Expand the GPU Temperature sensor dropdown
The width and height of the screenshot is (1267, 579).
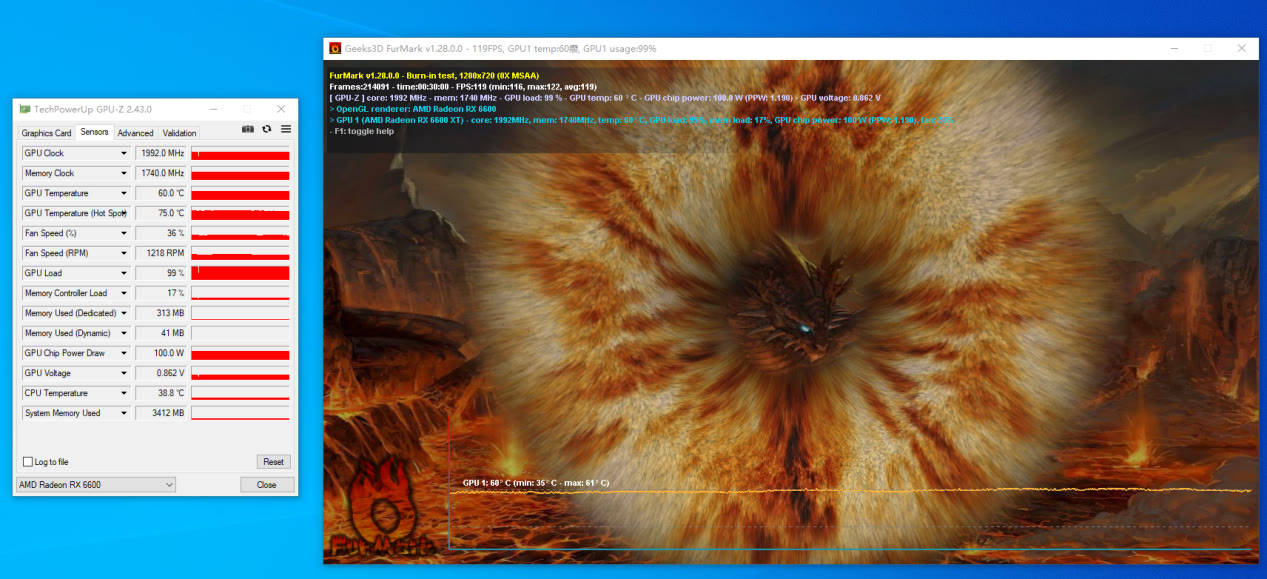coord(124,193)
